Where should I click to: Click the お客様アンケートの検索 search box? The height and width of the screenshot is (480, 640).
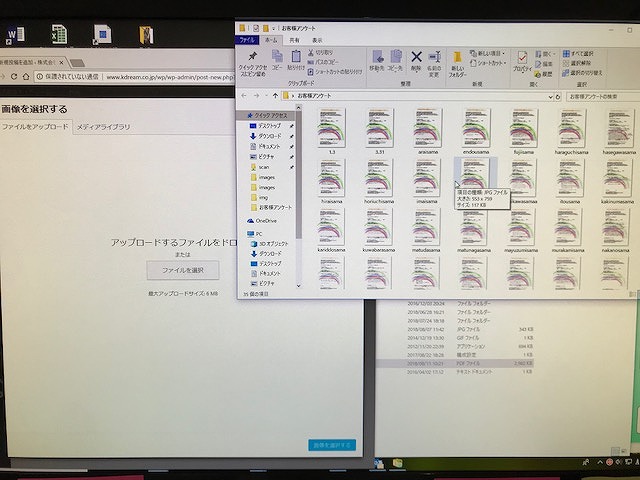598,95
